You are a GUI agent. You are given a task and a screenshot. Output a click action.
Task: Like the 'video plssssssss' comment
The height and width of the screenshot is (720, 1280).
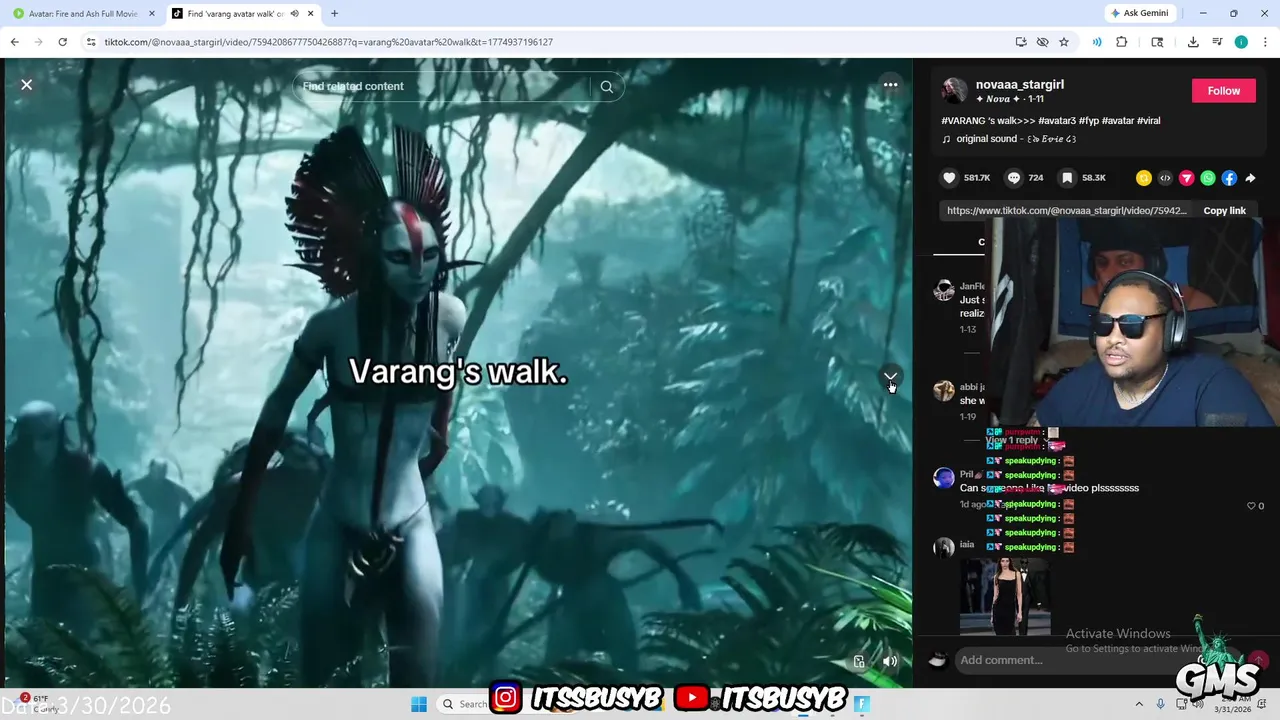[x=1250, y=506]
